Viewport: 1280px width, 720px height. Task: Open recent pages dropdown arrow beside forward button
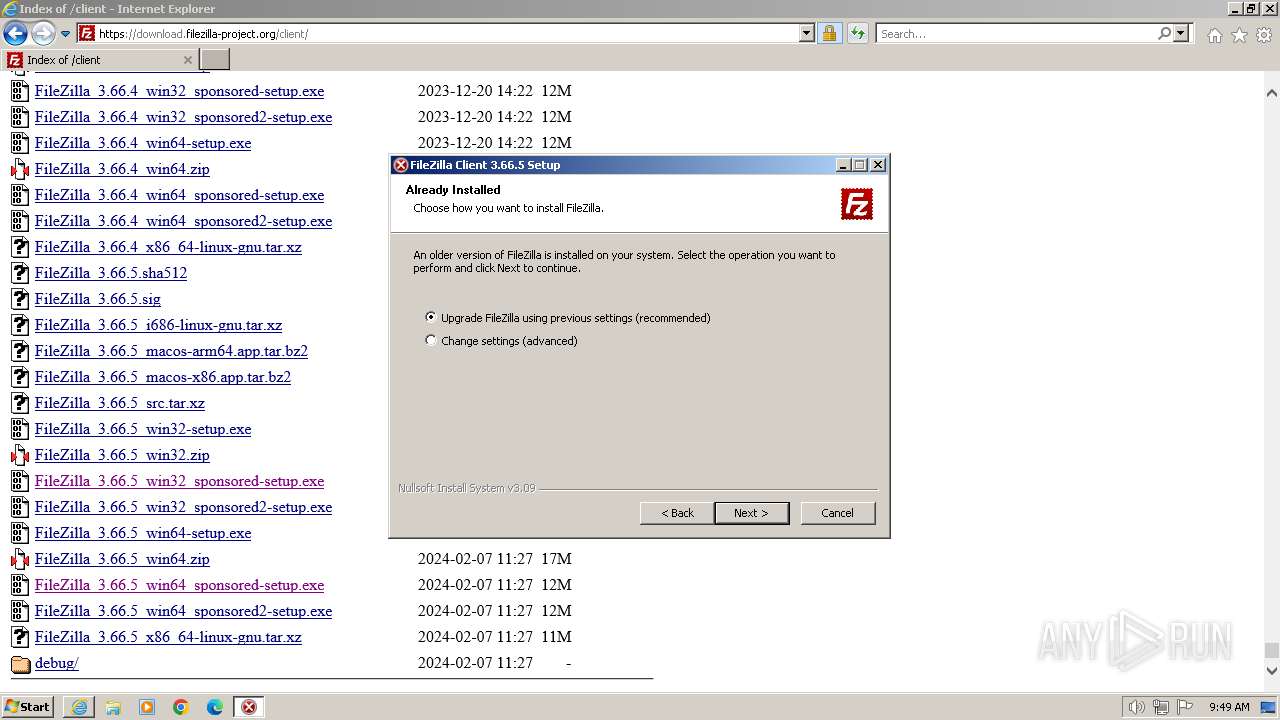click(x=66, y=34)
